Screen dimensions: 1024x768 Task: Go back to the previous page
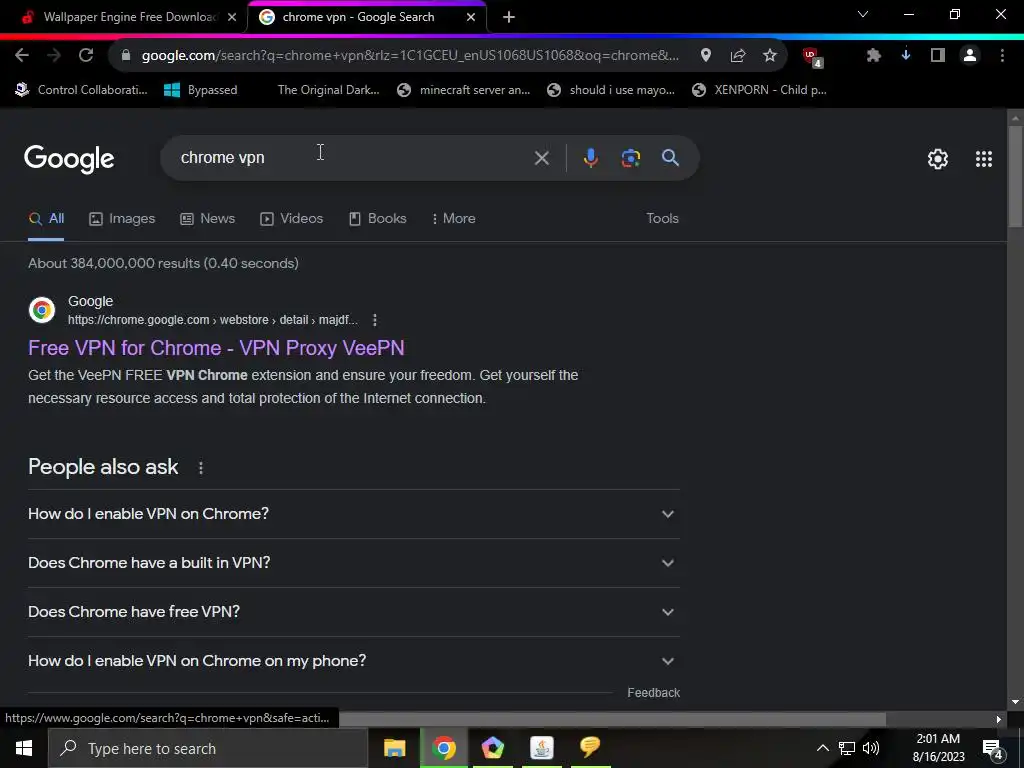(22, 56)
